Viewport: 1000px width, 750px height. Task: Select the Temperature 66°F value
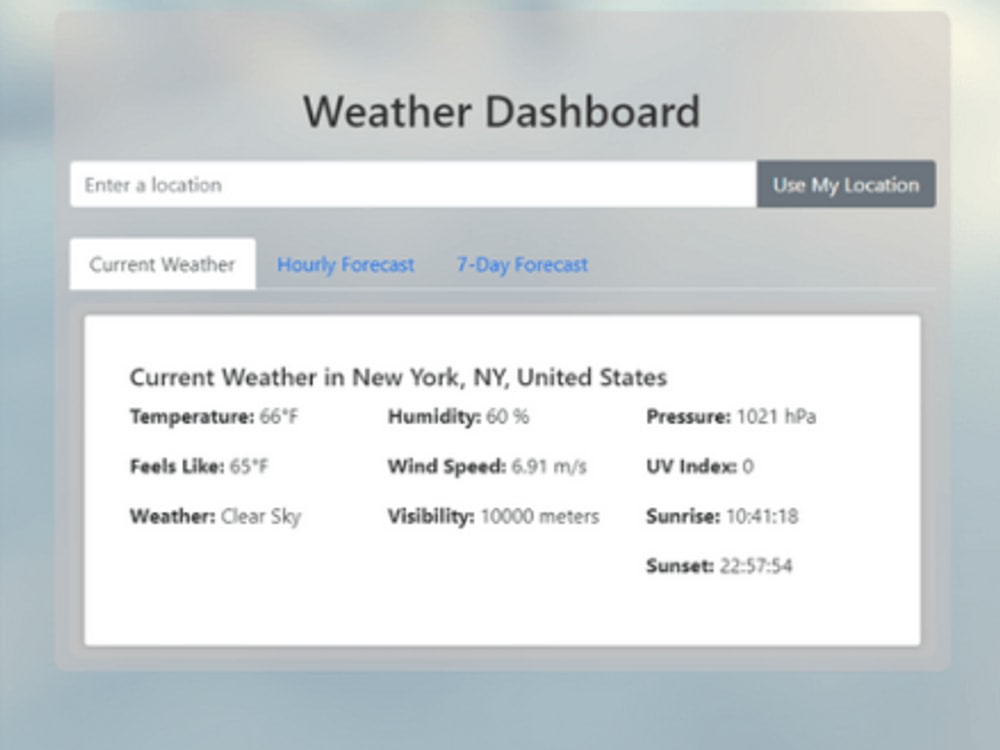(x=214, y=416)
